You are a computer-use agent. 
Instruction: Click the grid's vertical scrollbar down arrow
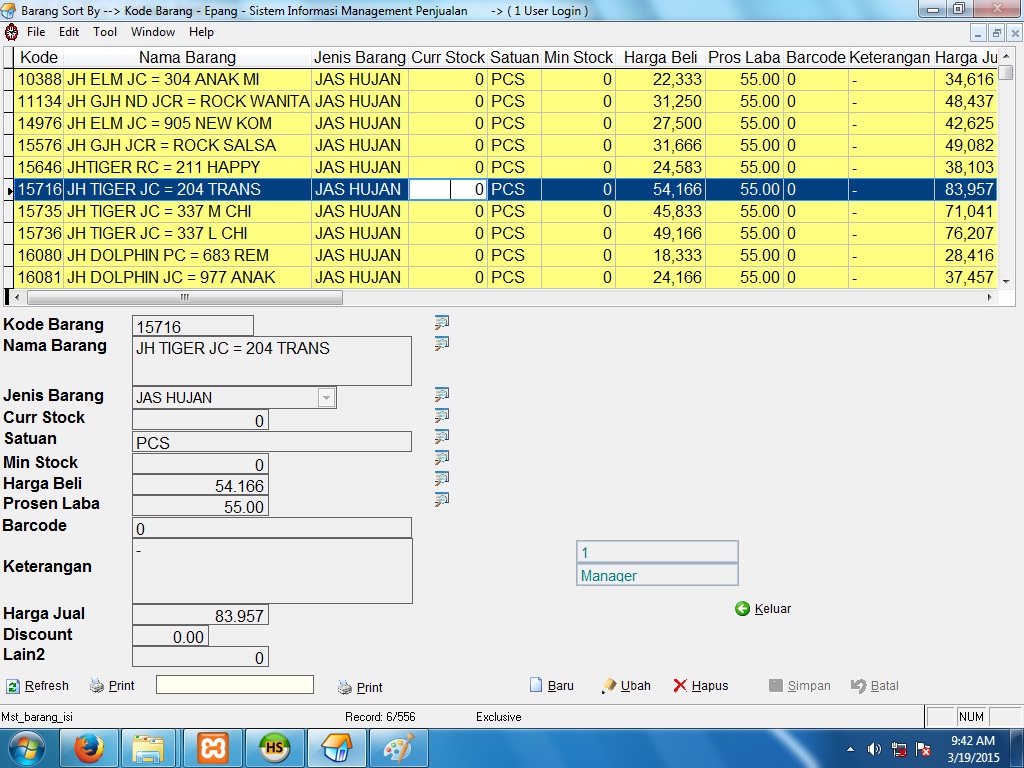point(1006,281)
